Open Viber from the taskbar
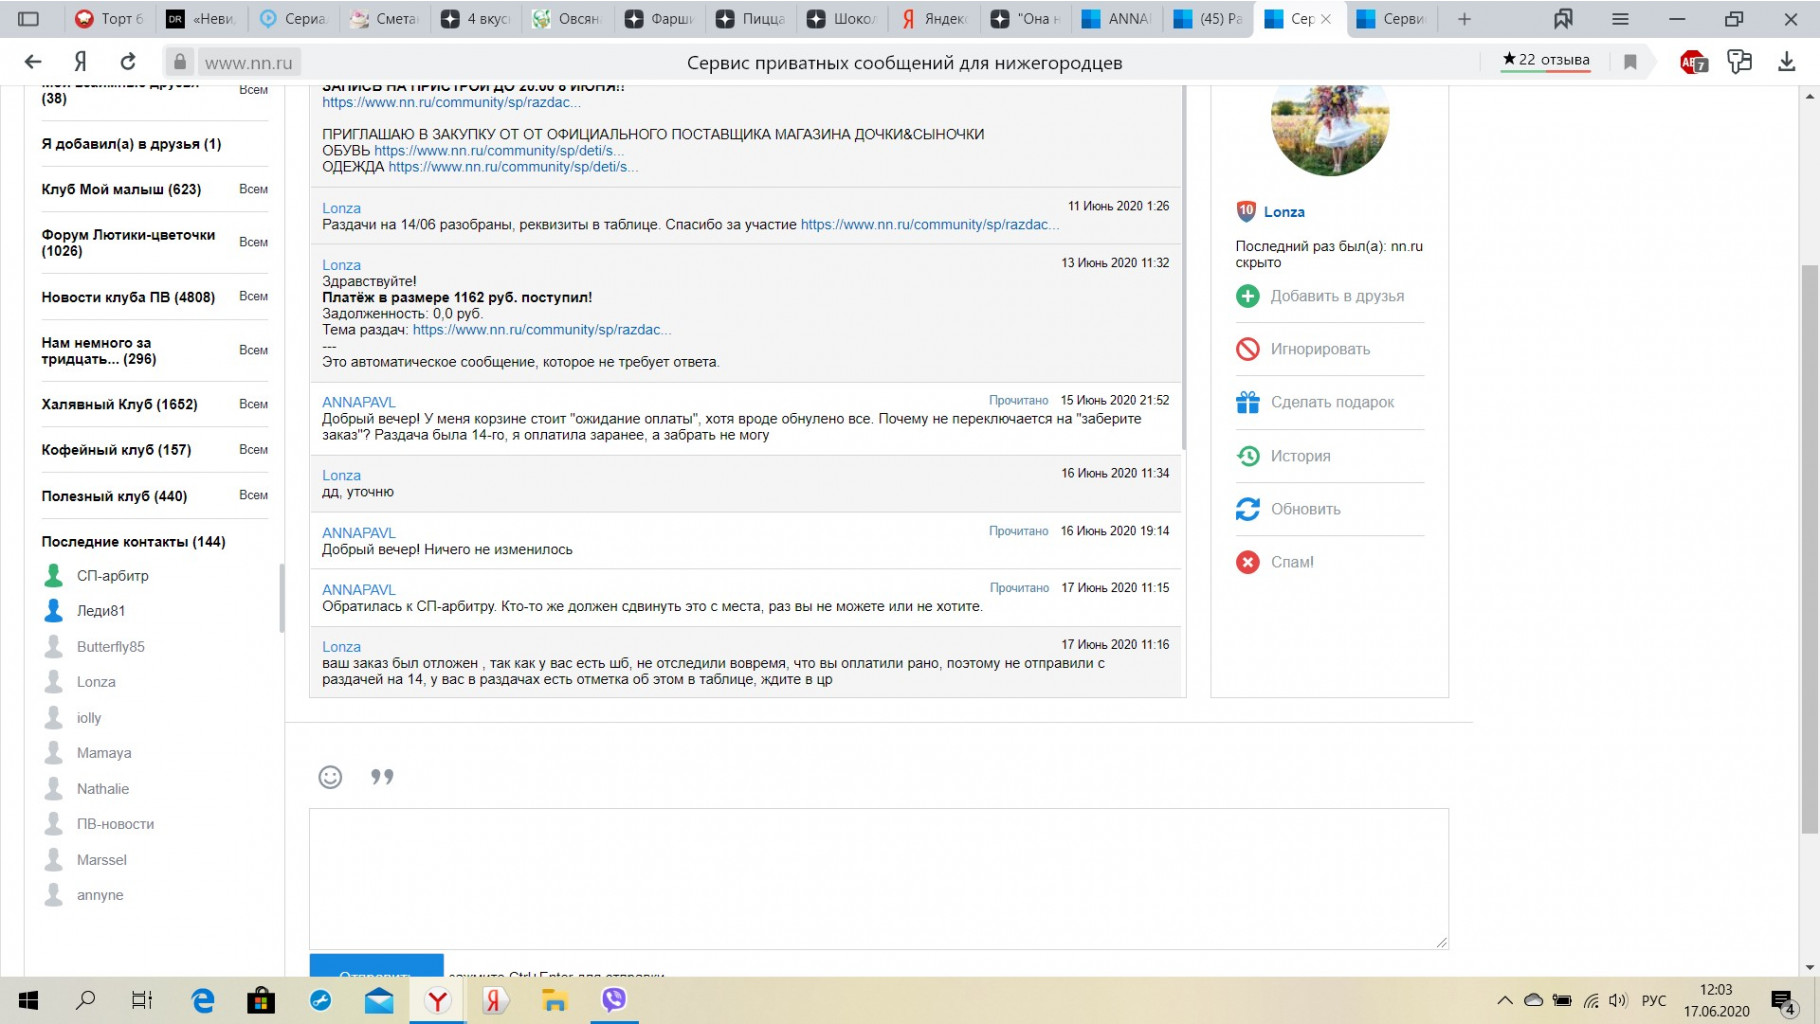The image size is (1820, 1024). point(613,1000)
